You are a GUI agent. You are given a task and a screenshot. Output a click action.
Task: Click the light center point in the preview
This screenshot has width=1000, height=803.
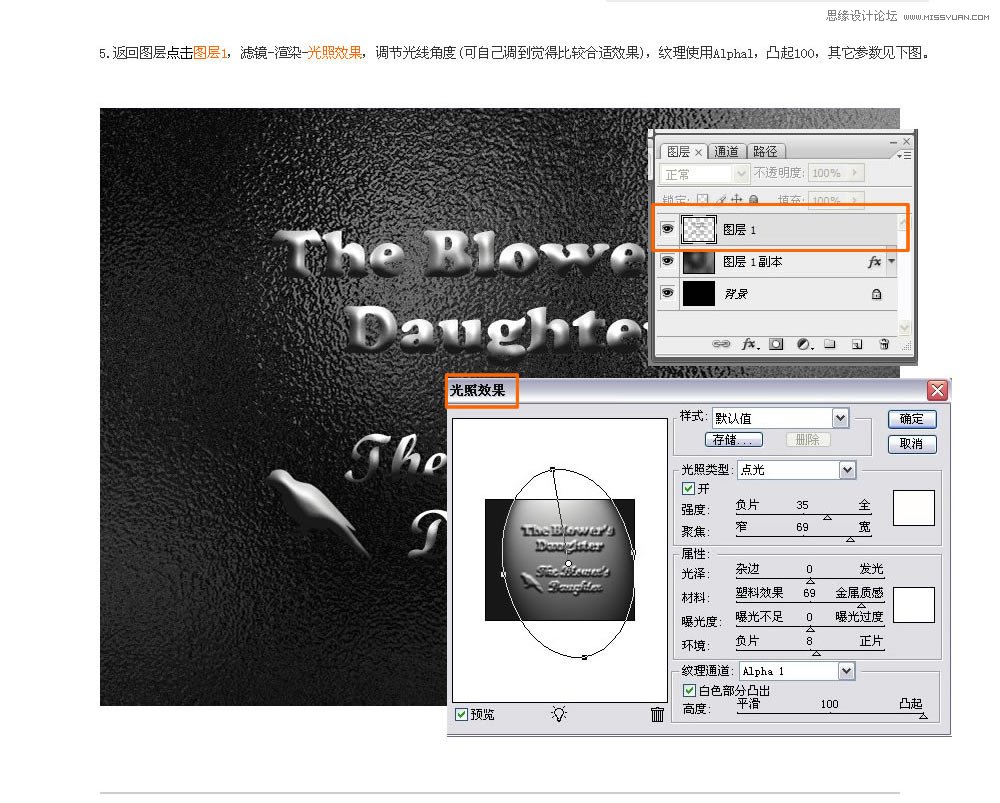(x=568, y=564)
